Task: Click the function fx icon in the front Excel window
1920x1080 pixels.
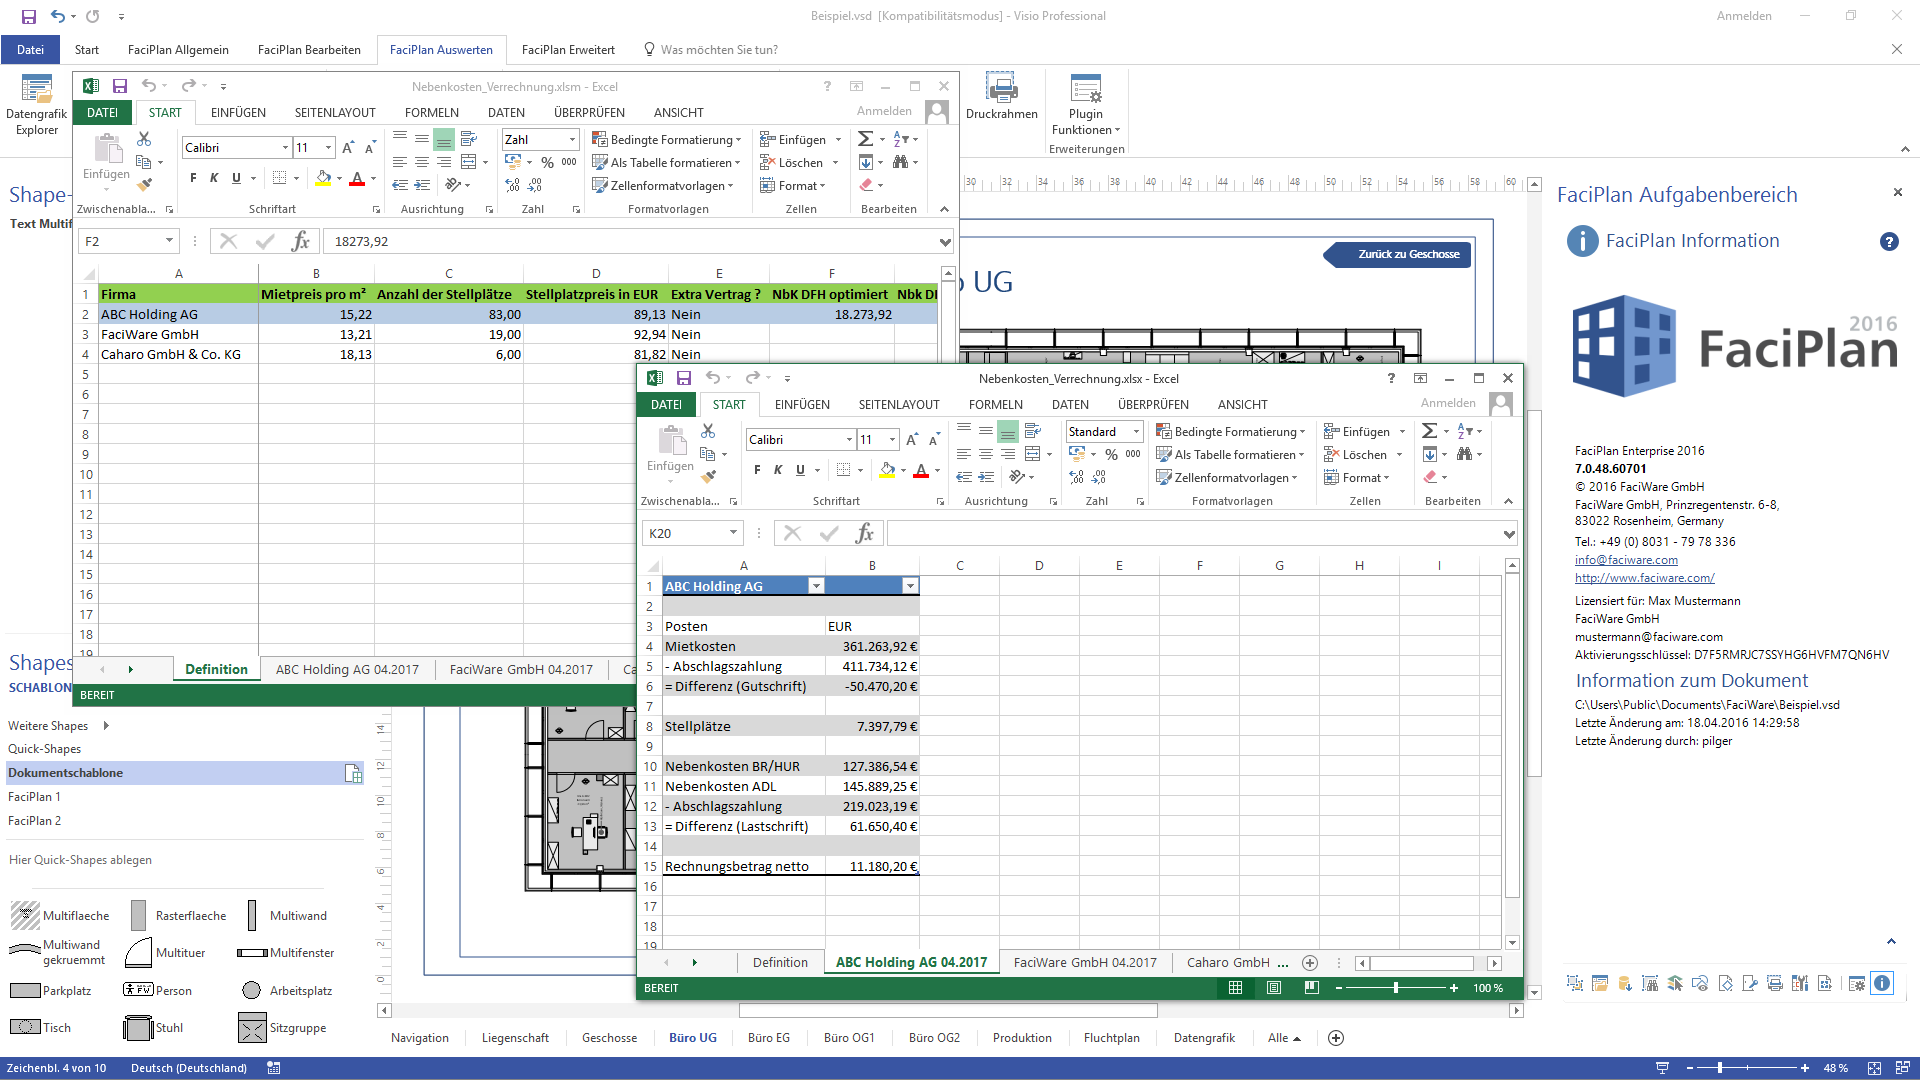Action: pos(865,533)
